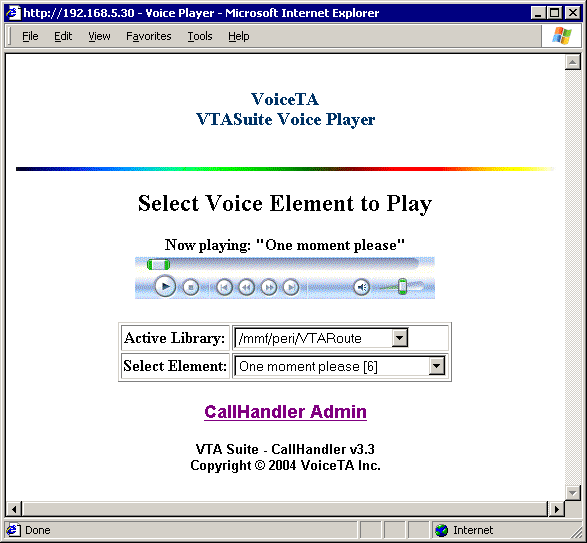Viewport: 587px width, 543px height.
Task: Click the vertical scrollbar down arrow
Action: point(572,493)
